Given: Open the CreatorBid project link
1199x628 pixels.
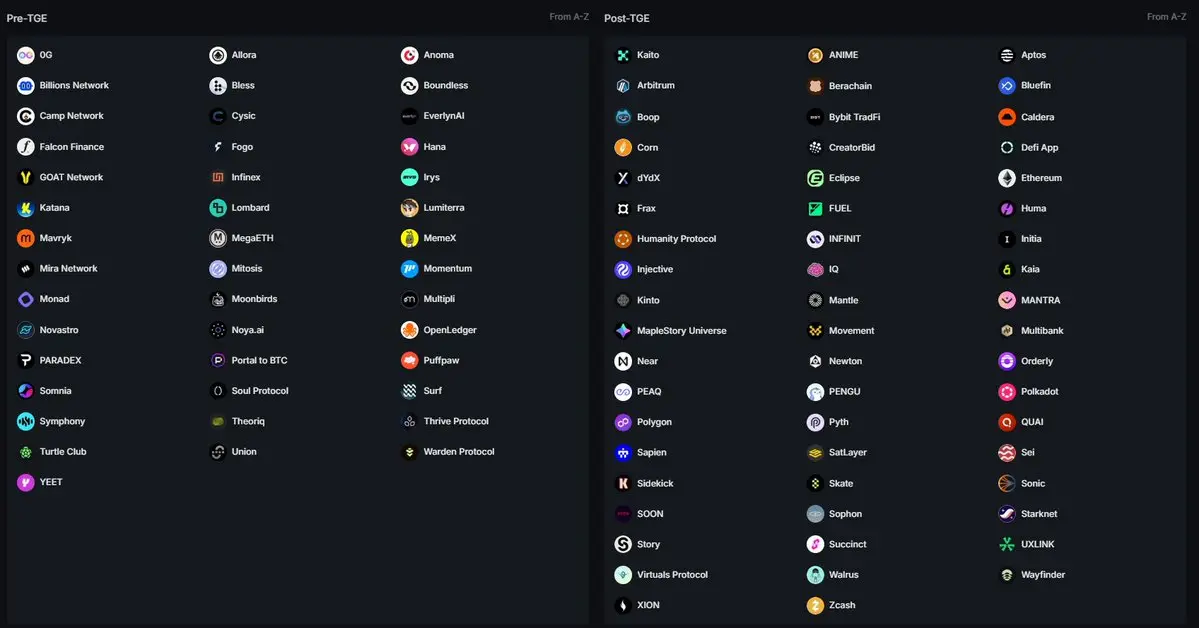Looking at the screenshot, I should (x=841, y=148).
